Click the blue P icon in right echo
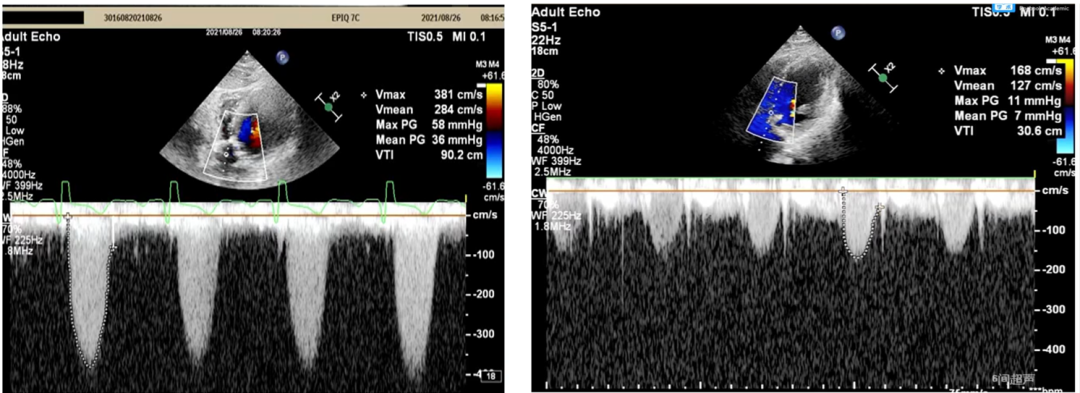 837,32
